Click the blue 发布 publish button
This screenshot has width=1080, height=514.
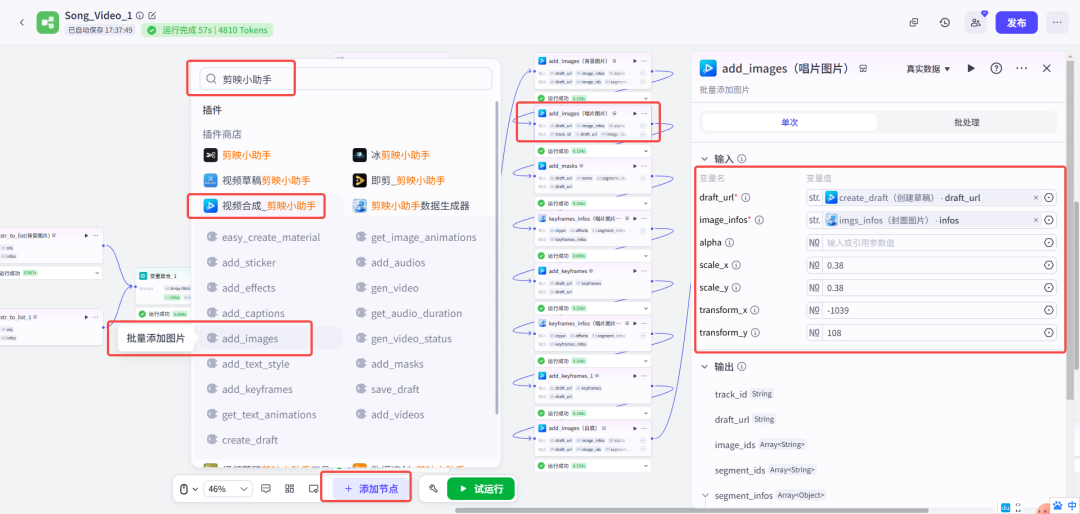[x=1016, y=22]
